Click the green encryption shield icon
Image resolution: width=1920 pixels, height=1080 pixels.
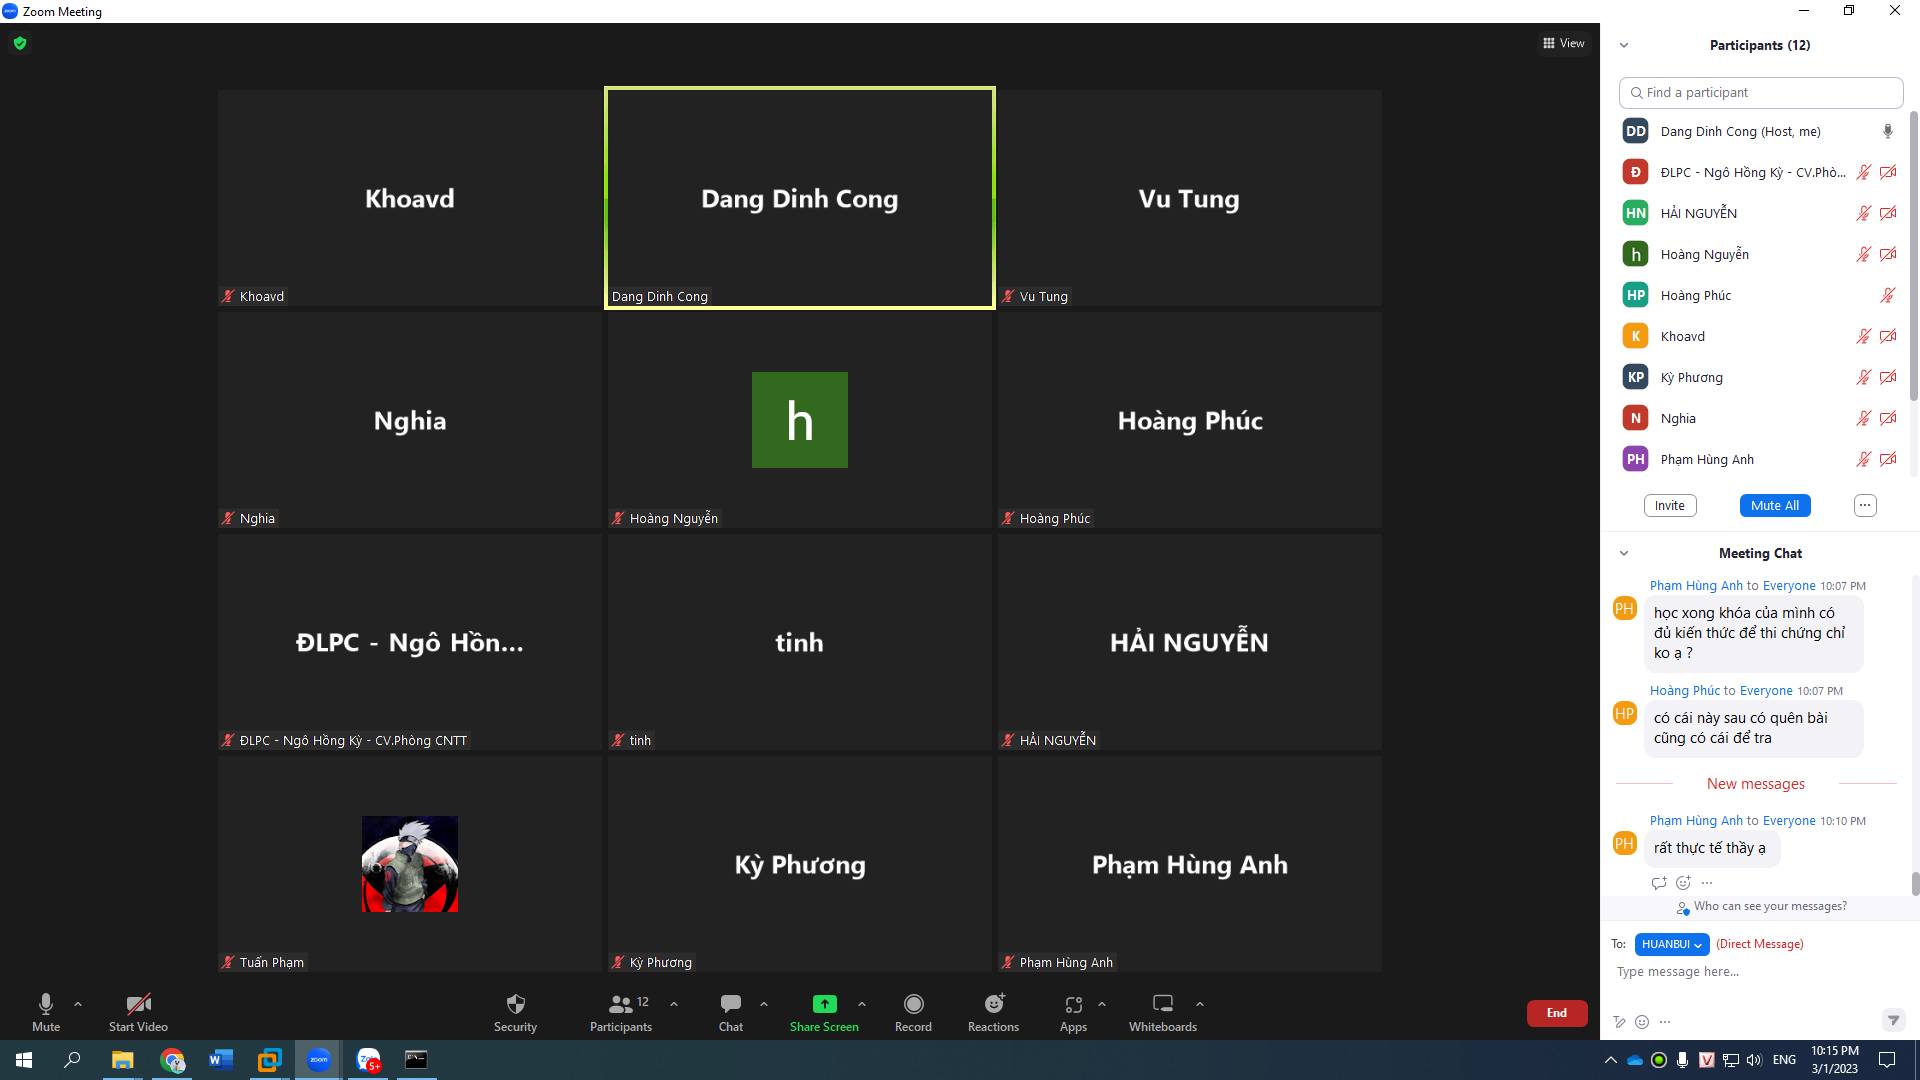coord(20,43)
